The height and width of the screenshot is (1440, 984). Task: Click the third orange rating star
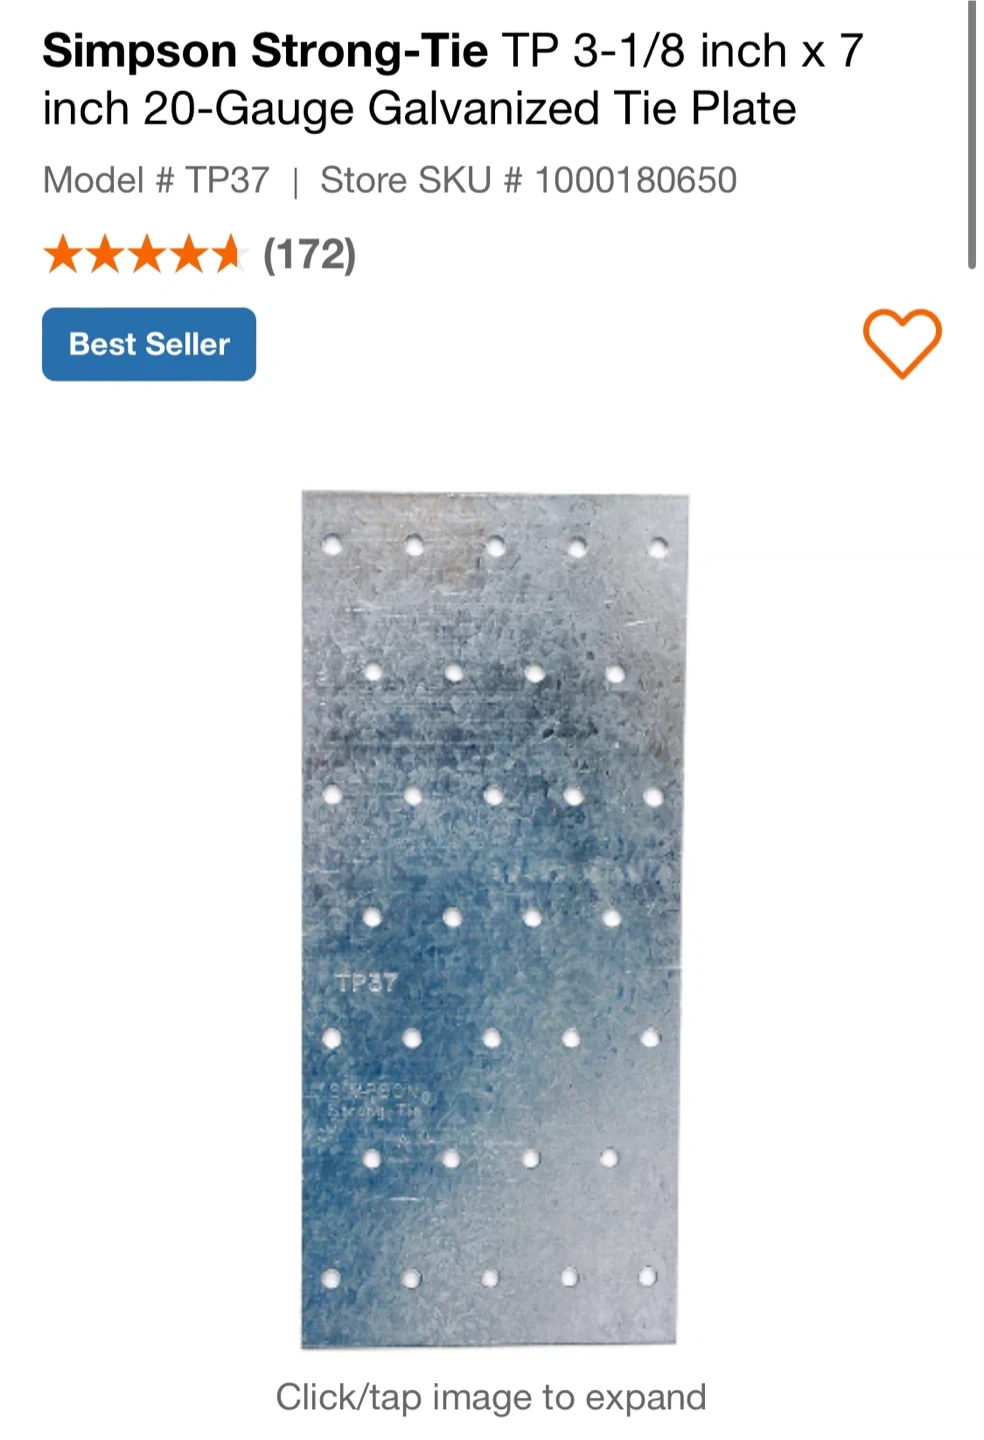(x=145, y=254)
